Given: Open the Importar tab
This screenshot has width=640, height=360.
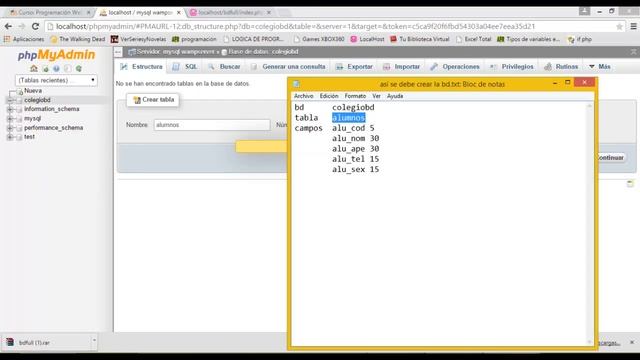Looking at the screenshot, I should pos(401,67).
